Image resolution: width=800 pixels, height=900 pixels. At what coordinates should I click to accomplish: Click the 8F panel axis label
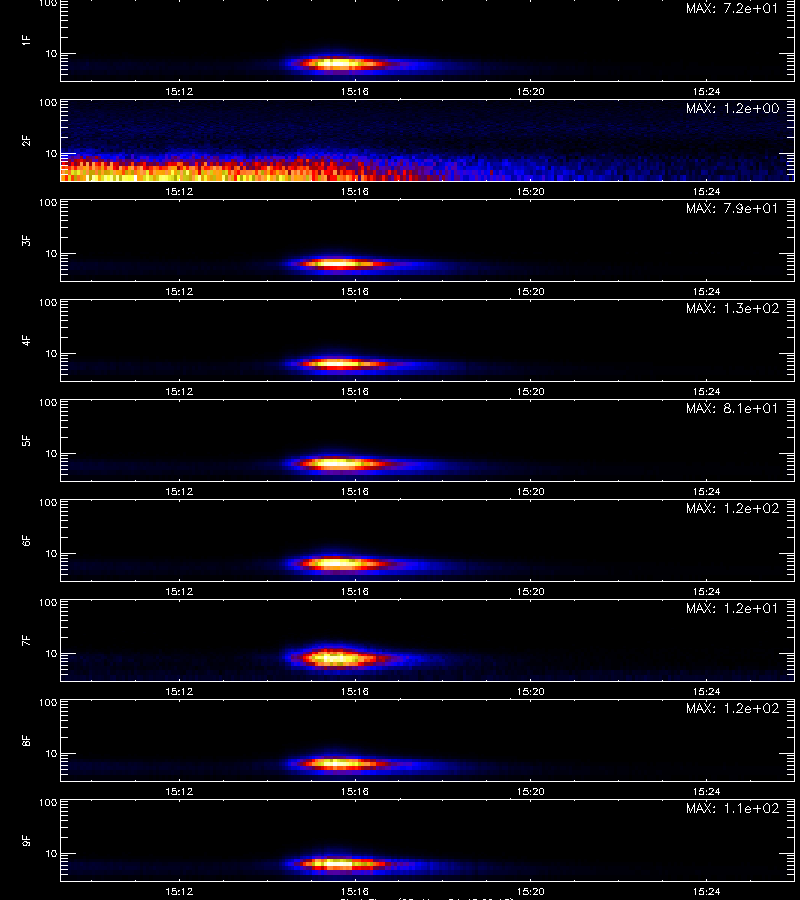[x=26, y=740]
